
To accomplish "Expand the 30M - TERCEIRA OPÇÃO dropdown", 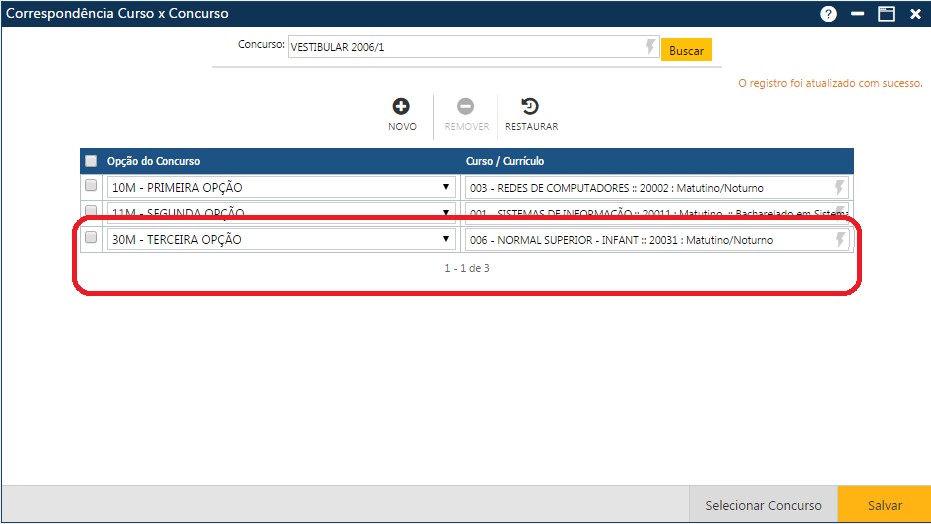I will point(446,239).
